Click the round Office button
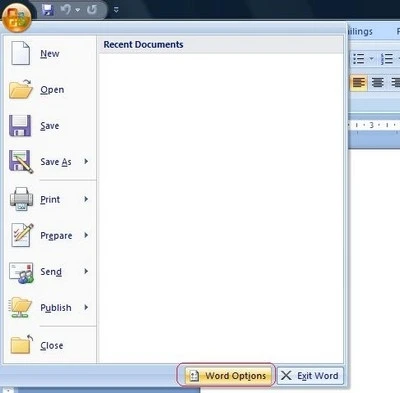 click(17, 17)
